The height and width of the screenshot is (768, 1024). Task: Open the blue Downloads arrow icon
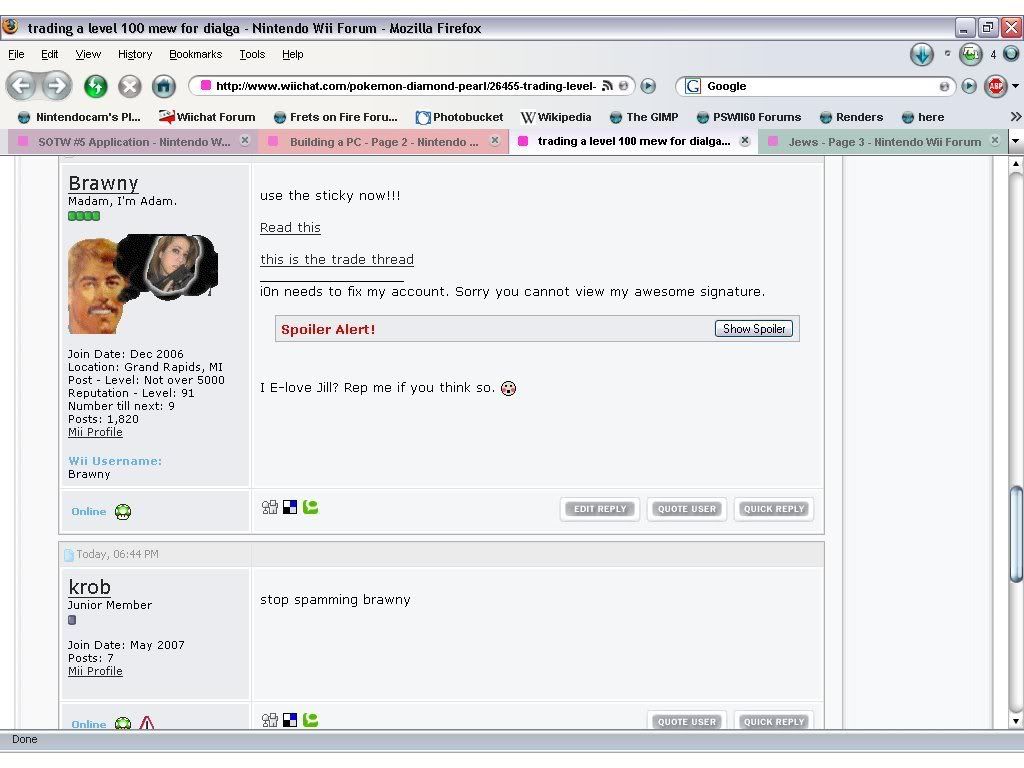pos(921,54)
